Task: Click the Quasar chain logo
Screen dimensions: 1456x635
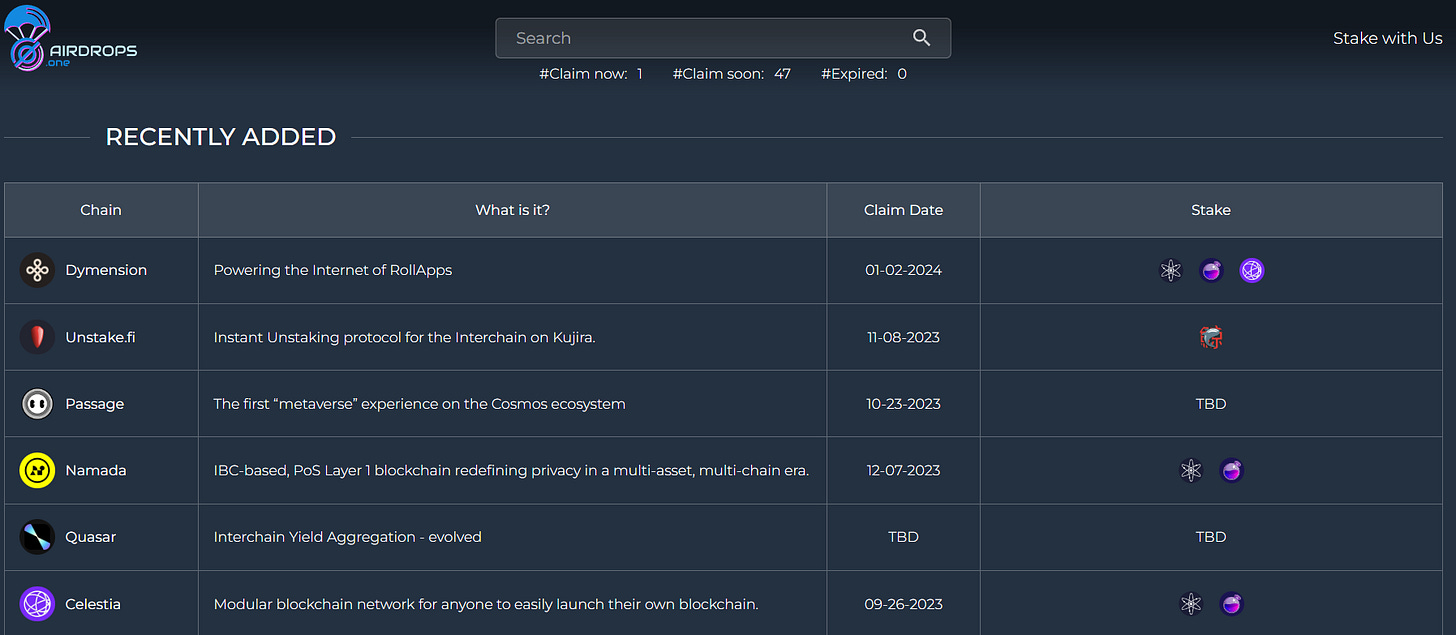Action: (38, 537)
